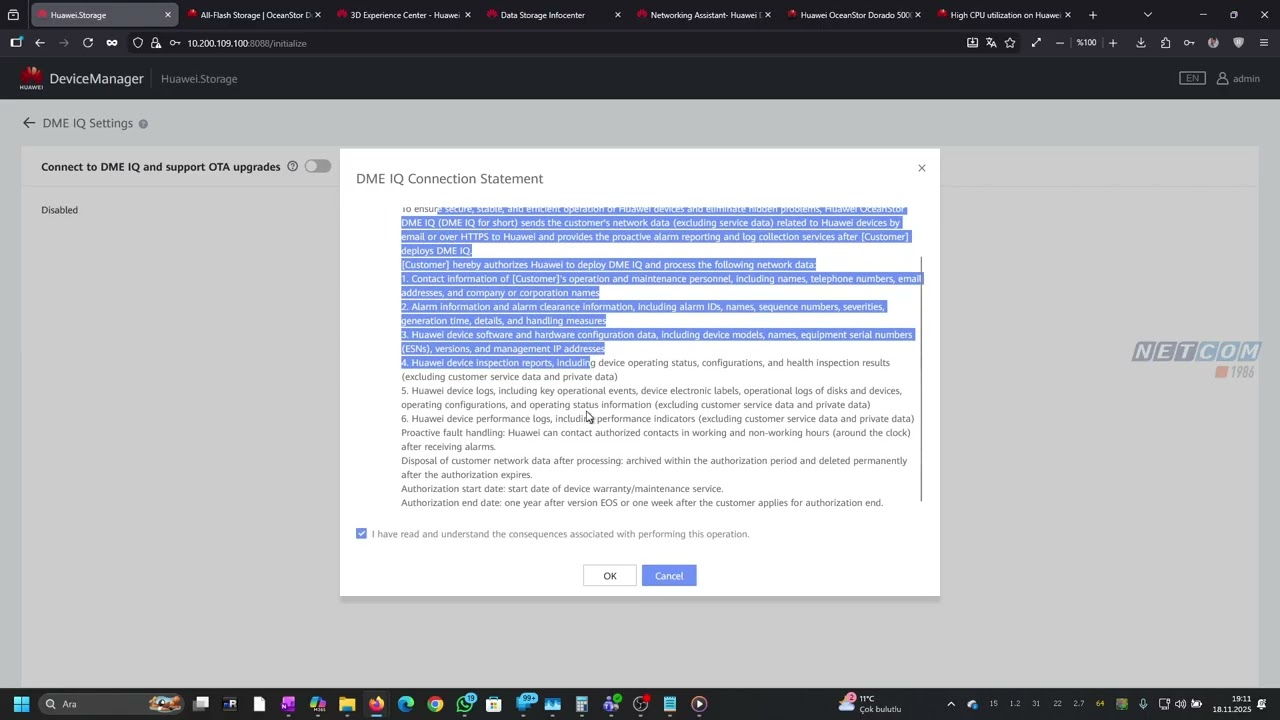Click the dialog's vertical scrollbar

921,380
